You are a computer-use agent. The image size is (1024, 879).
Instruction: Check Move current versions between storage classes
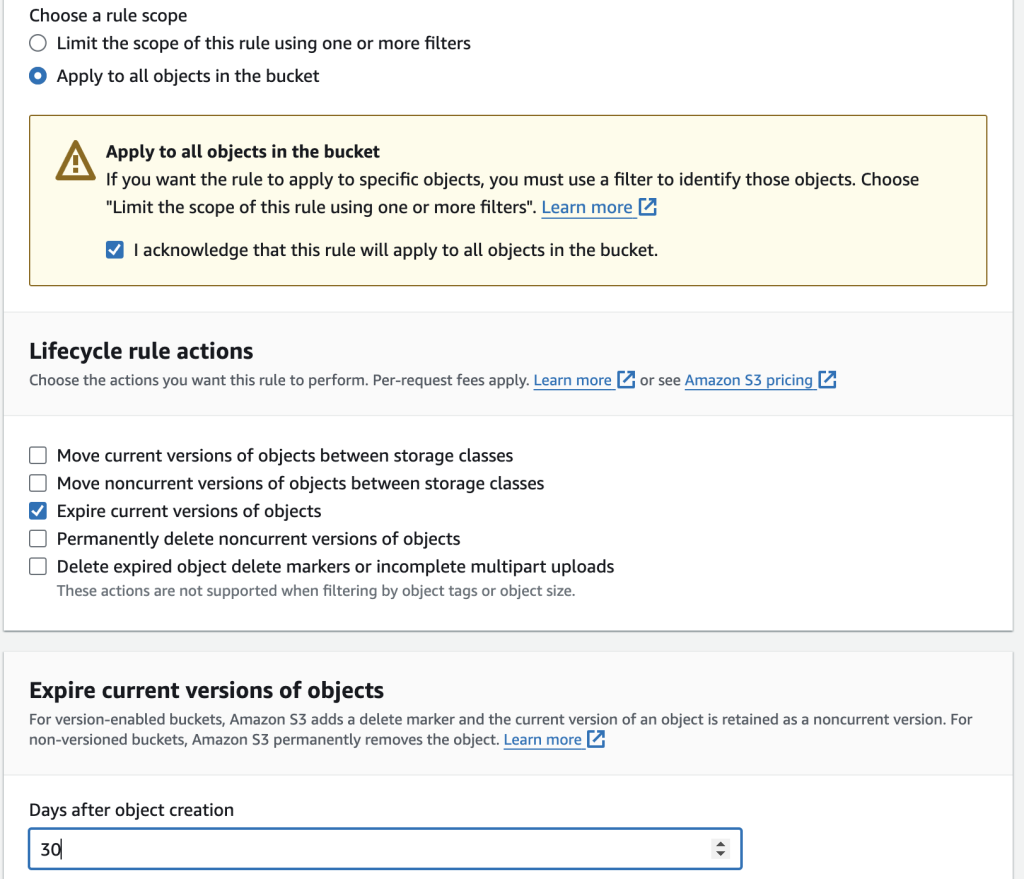tap(37, 455)
